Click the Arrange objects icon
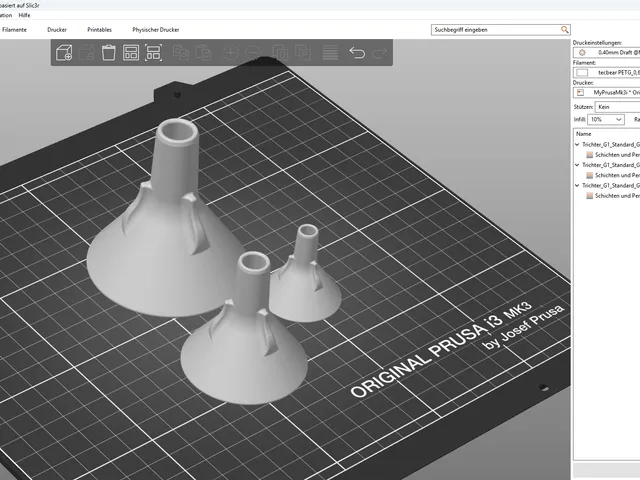Screen dimensions: 640x480 click(131, 53)
